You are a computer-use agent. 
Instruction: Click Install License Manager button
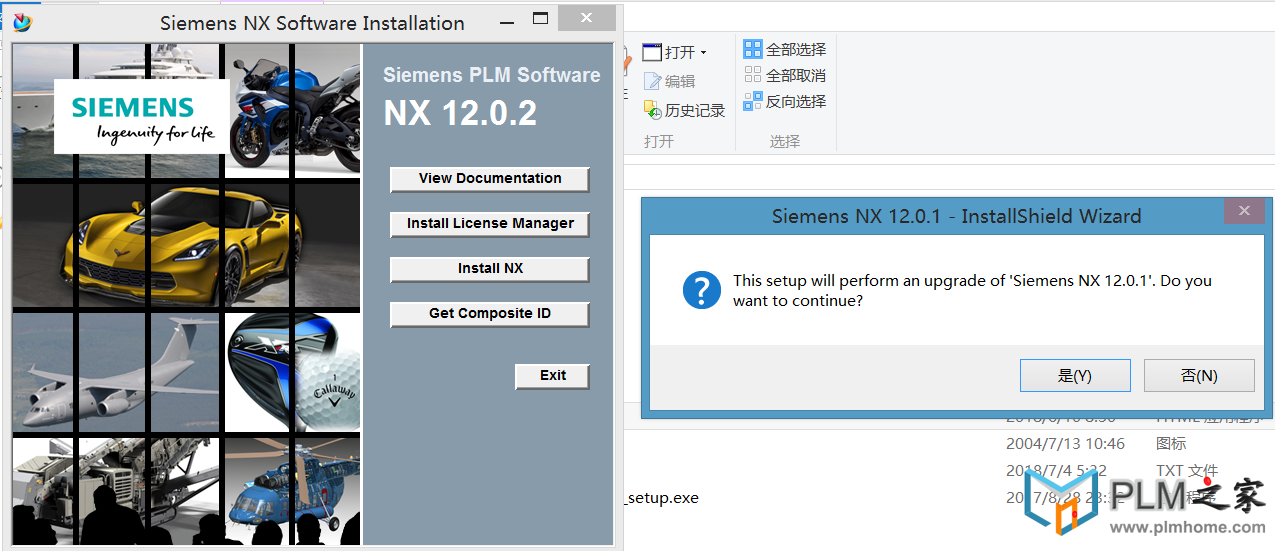[490, 224]
